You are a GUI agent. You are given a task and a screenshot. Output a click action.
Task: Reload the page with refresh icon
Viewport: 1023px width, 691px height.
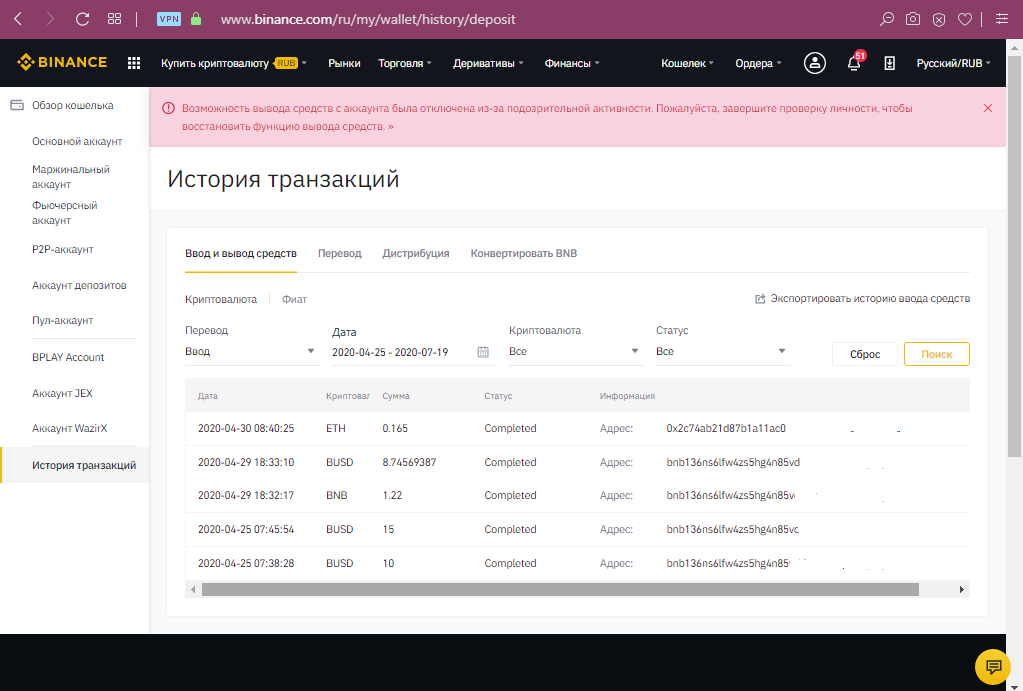point(82,19)
